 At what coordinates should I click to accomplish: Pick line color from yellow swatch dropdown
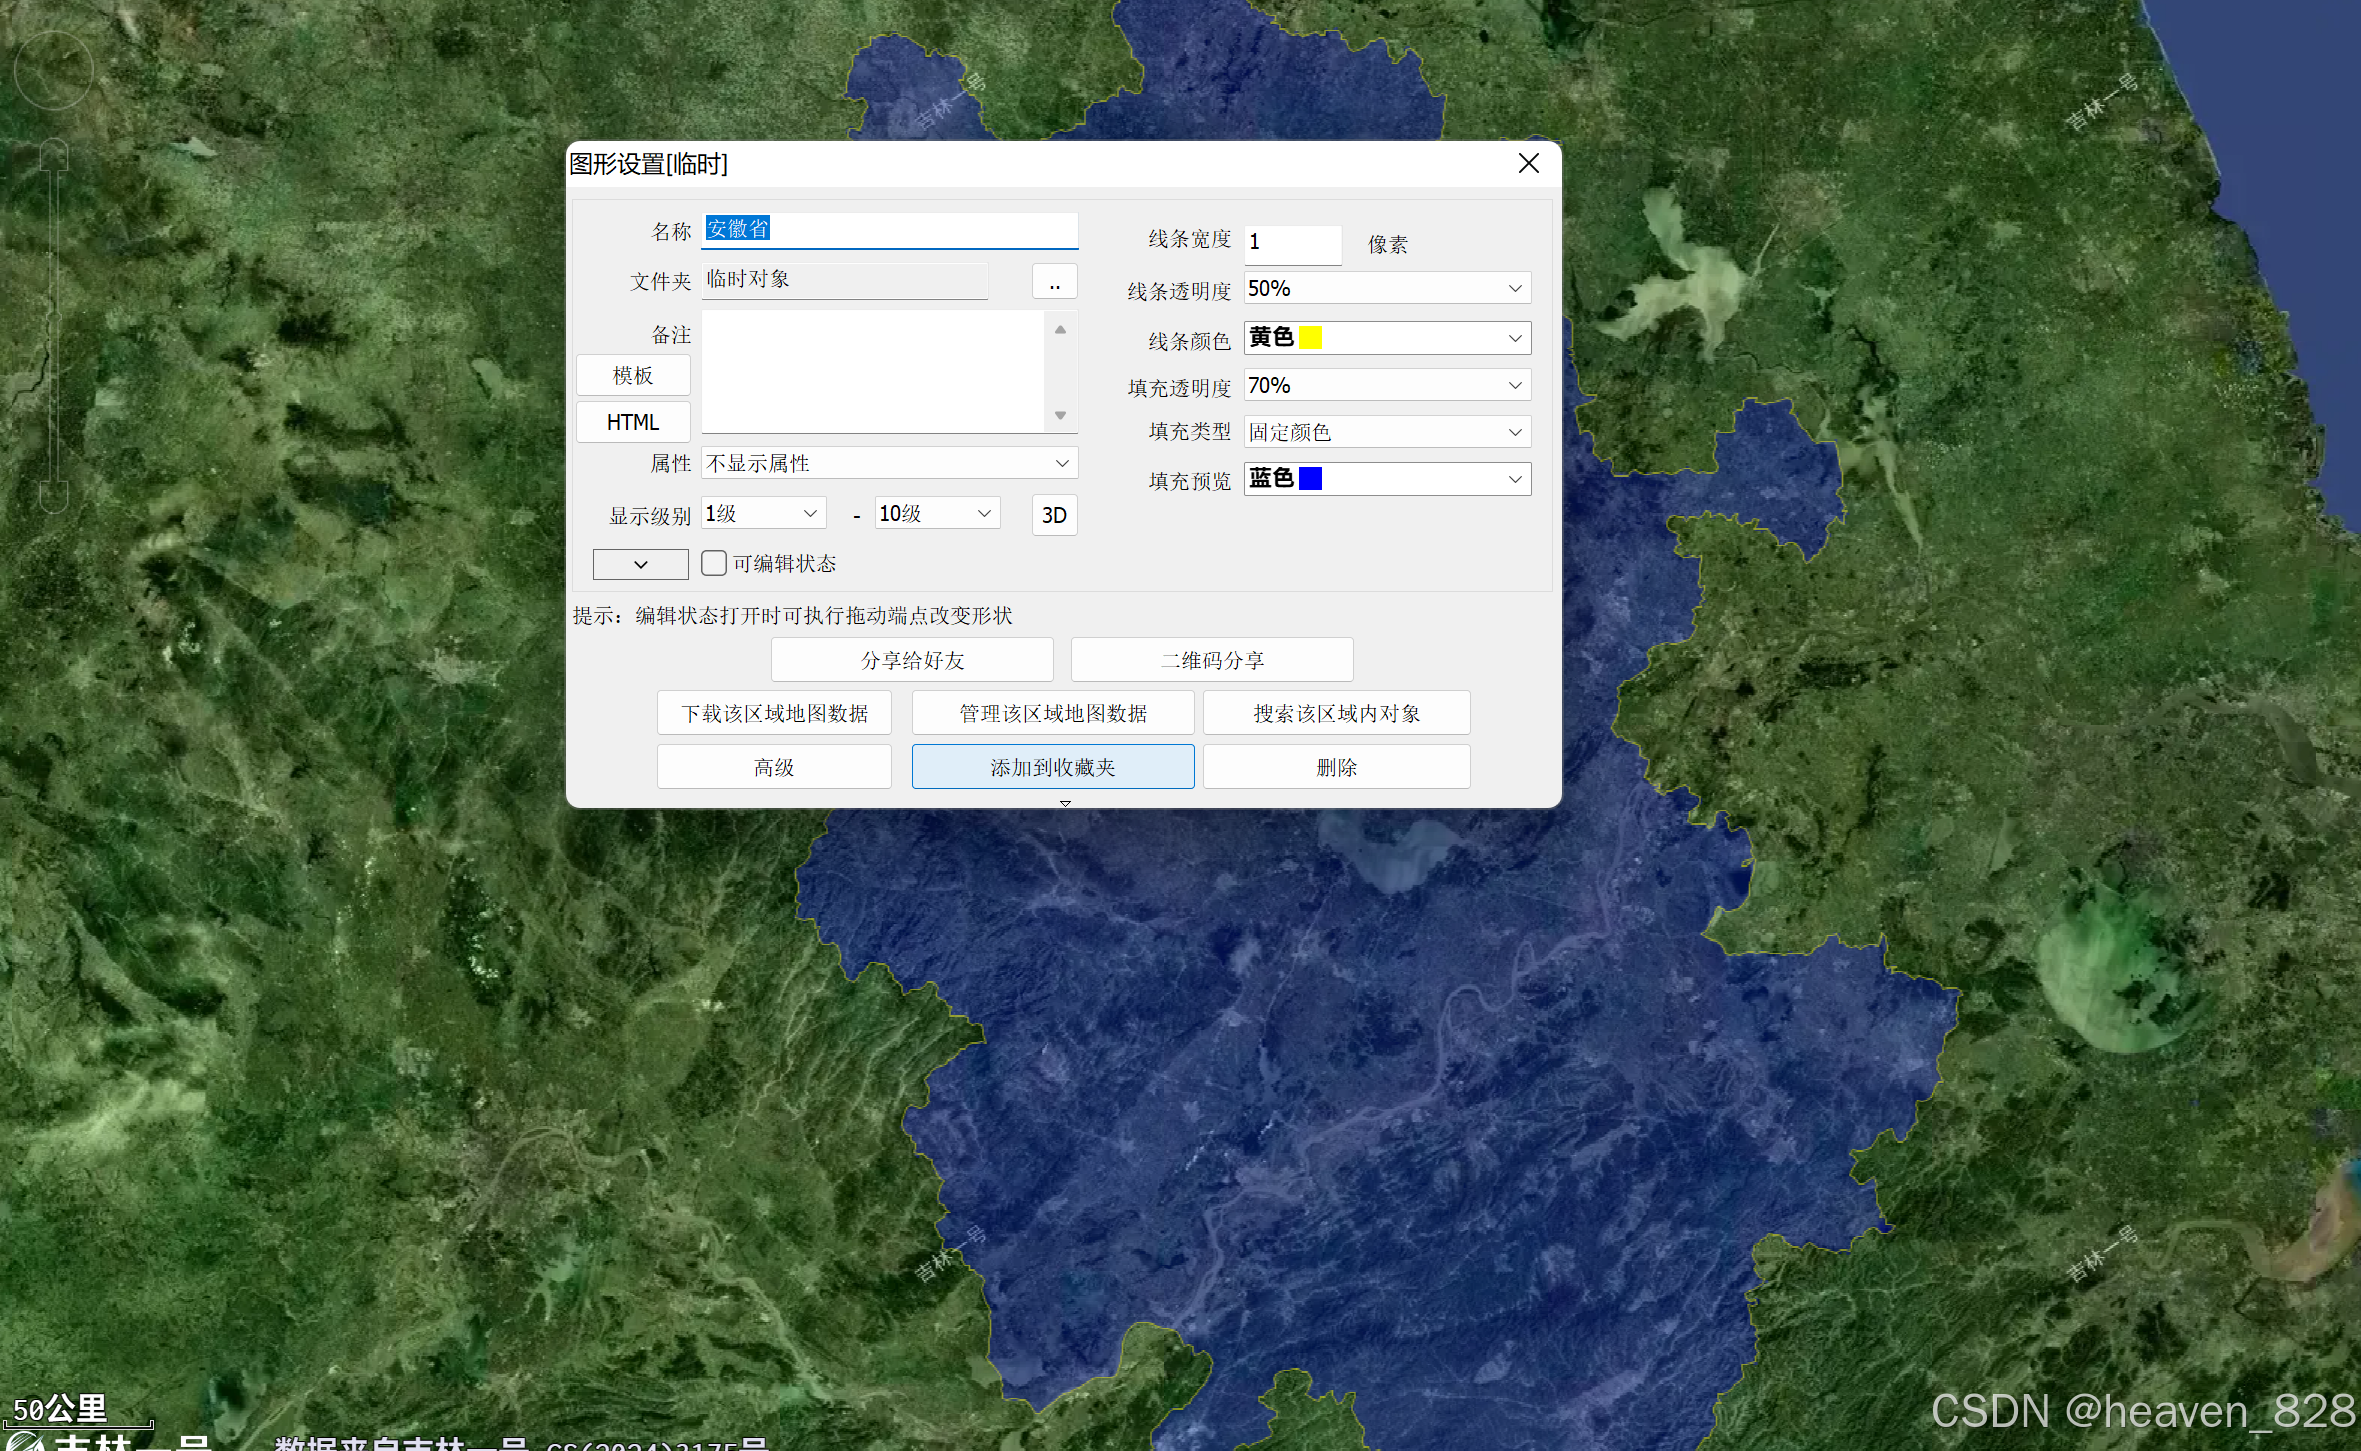click(1387, 338)
